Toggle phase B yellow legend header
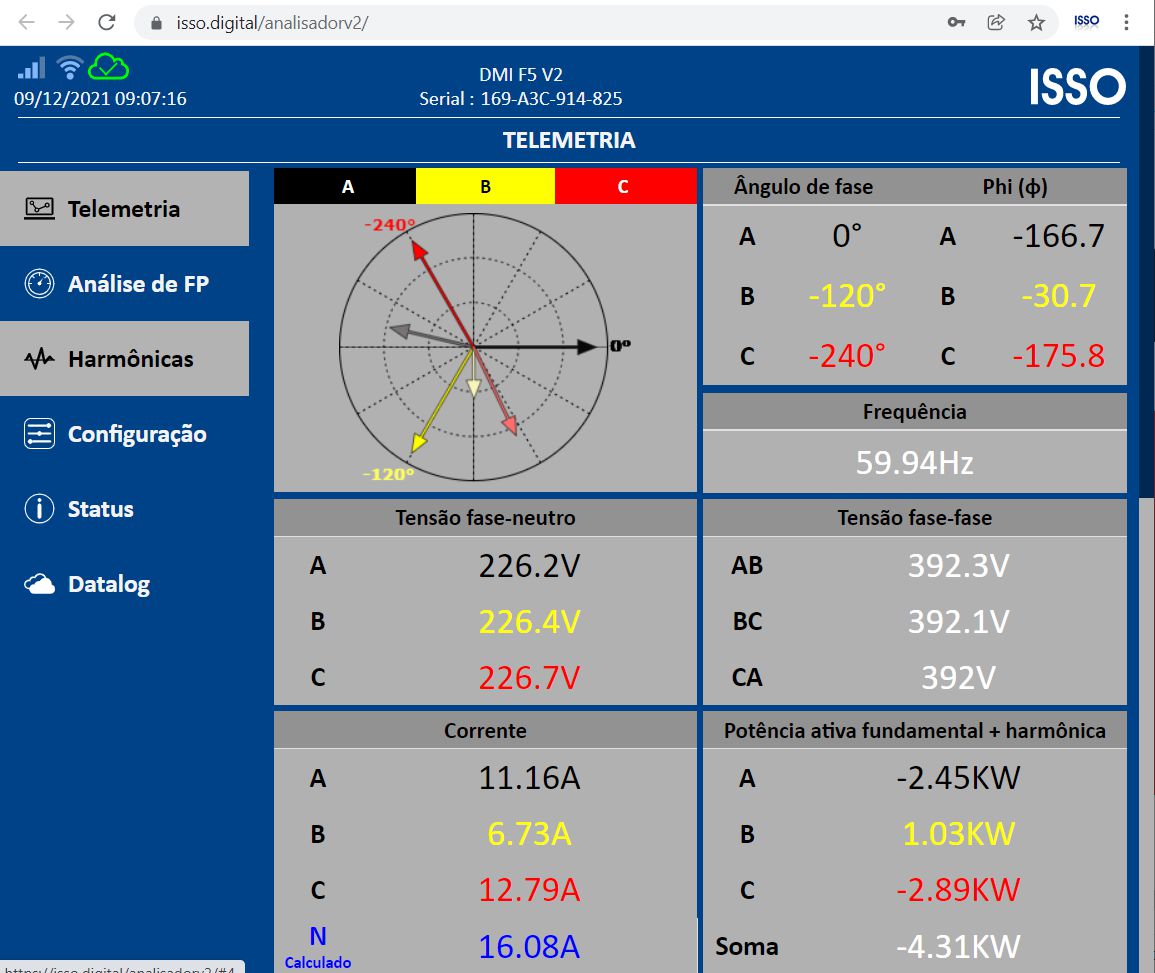The height and width of the screenshot is (973, 1155). pyautogui.click(x=485, y=186)
